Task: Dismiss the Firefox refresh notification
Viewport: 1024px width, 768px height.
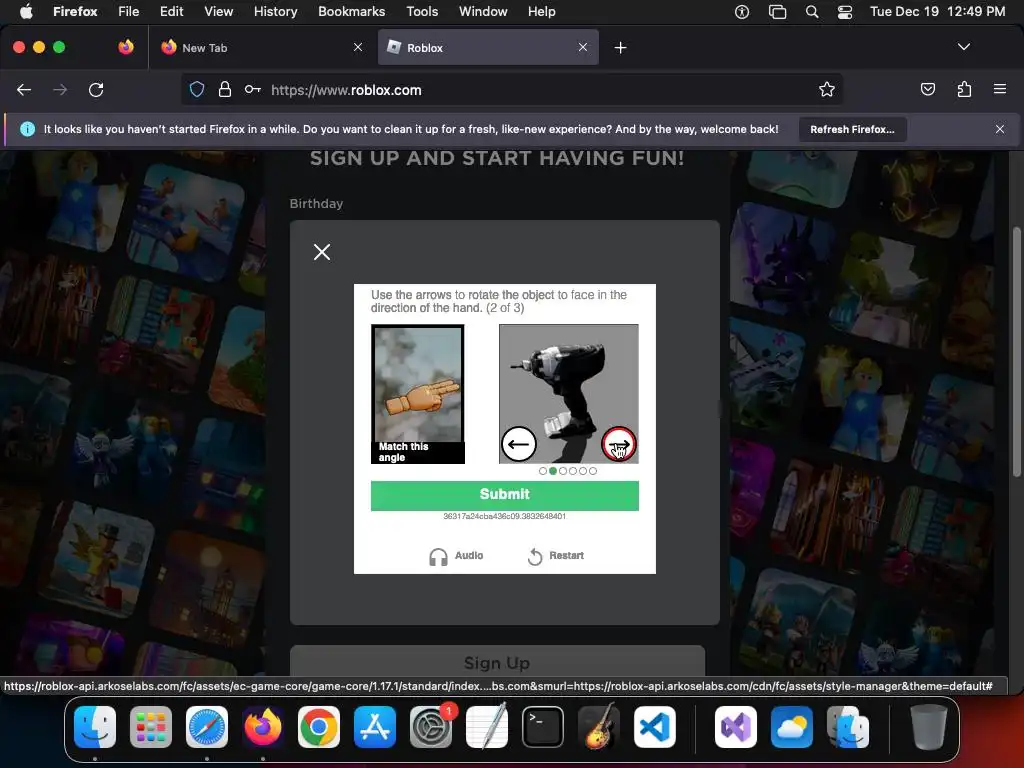Action: coord(999,129)
